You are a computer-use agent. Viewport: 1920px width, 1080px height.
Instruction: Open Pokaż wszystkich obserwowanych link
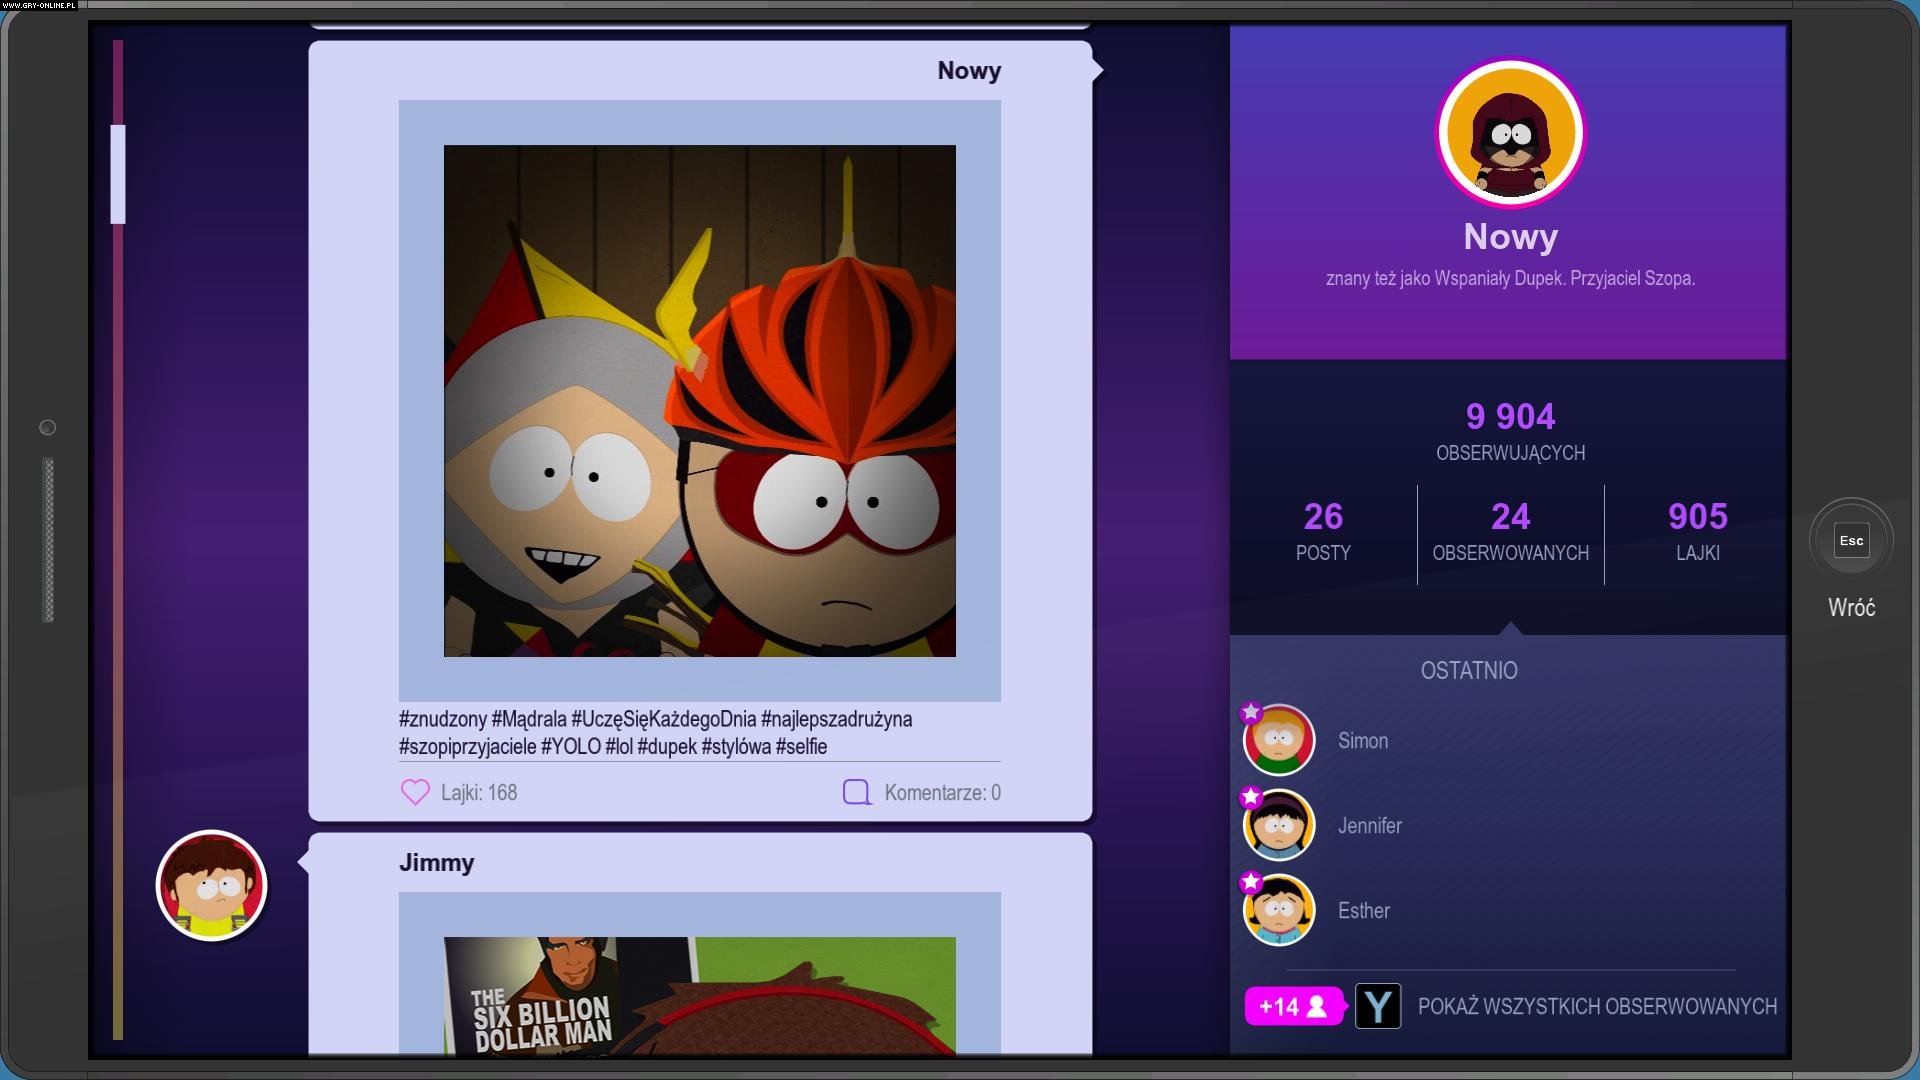point(1597,1006)
